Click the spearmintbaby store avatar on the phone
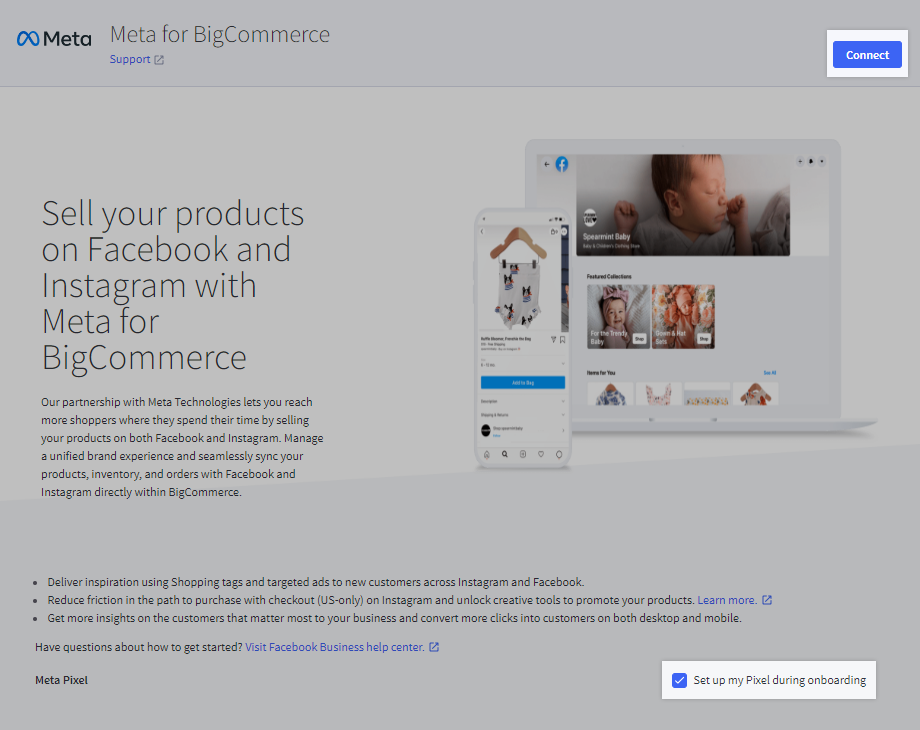 (x=486, y=429)
